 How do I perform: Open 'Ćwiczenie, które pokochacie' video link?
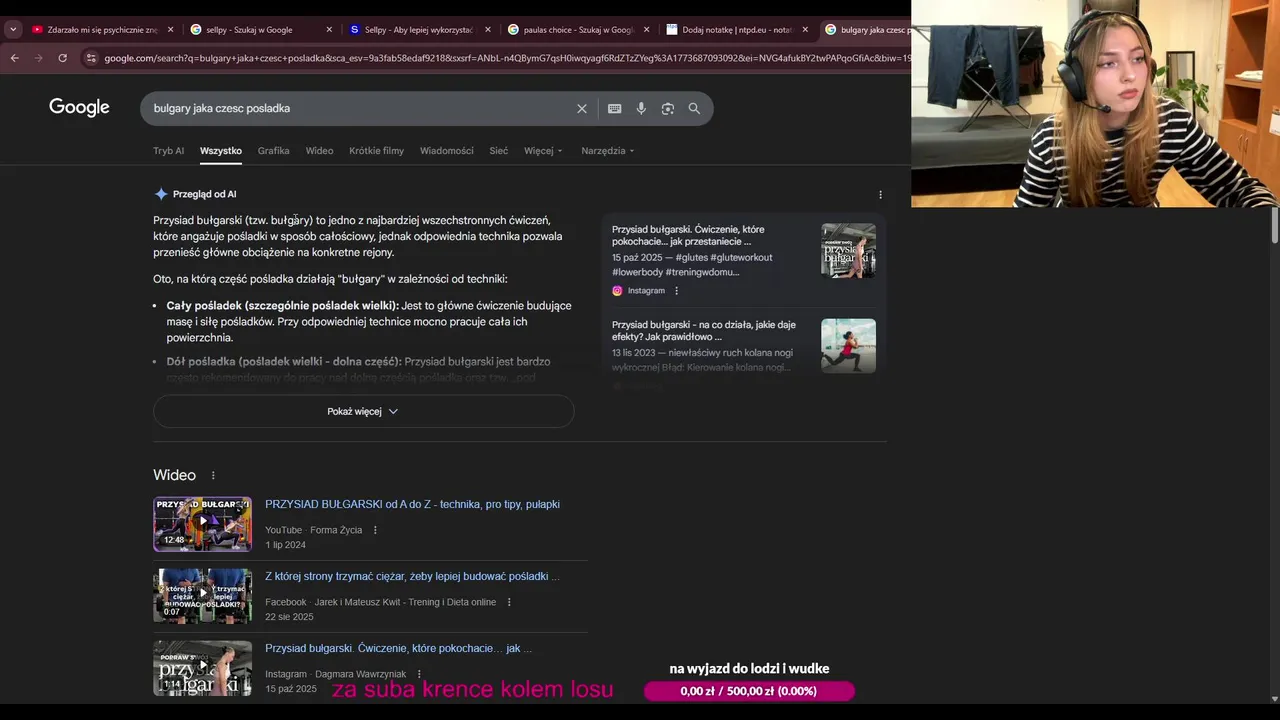point(398,648)
